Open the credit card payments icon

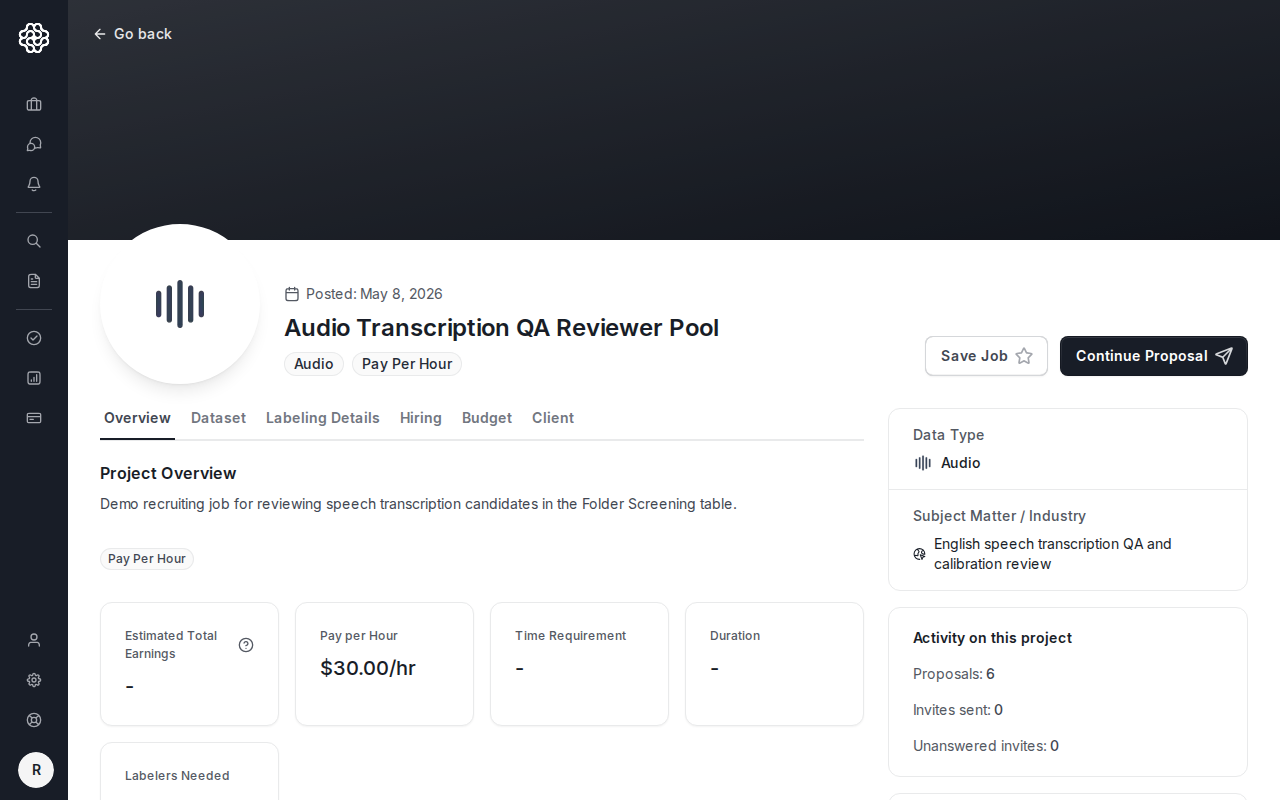pyautogui.click(x=34, y=418)
